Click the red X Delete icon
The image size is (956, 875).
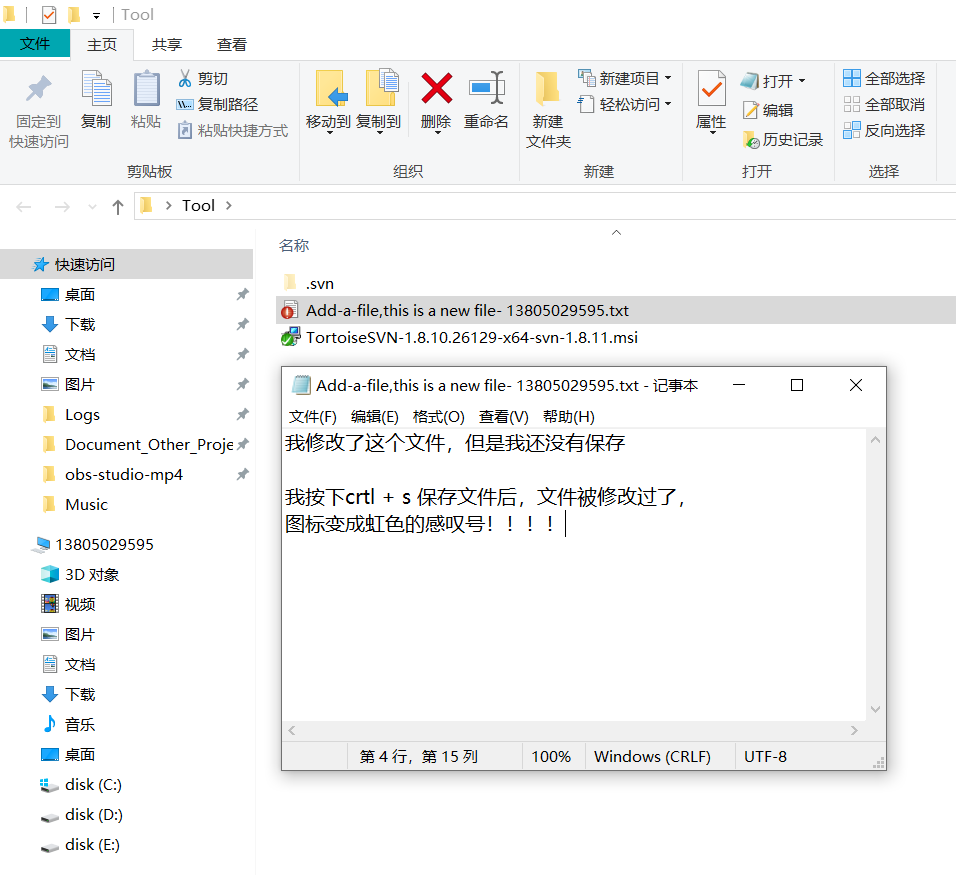click(437, 88)
